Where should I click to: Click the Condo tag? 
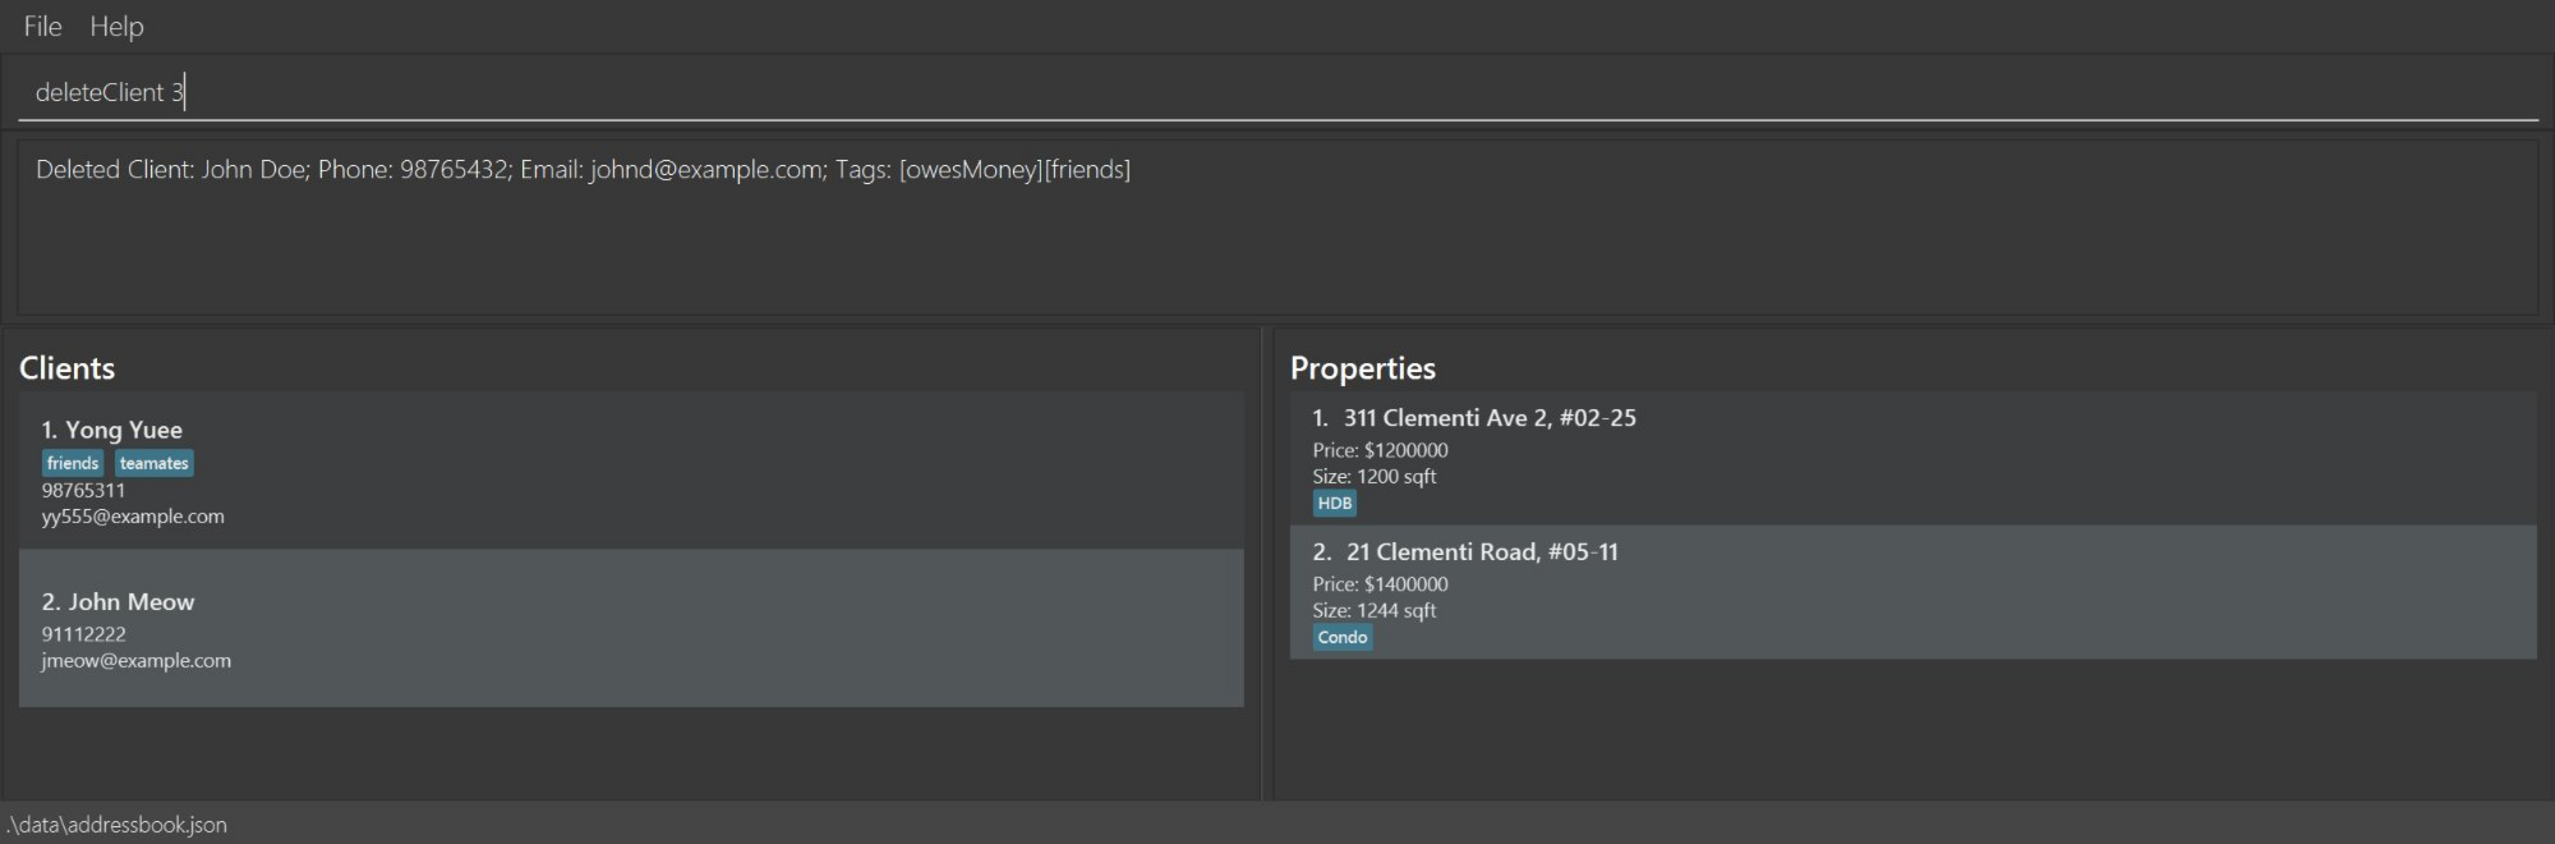(1342, 637)
